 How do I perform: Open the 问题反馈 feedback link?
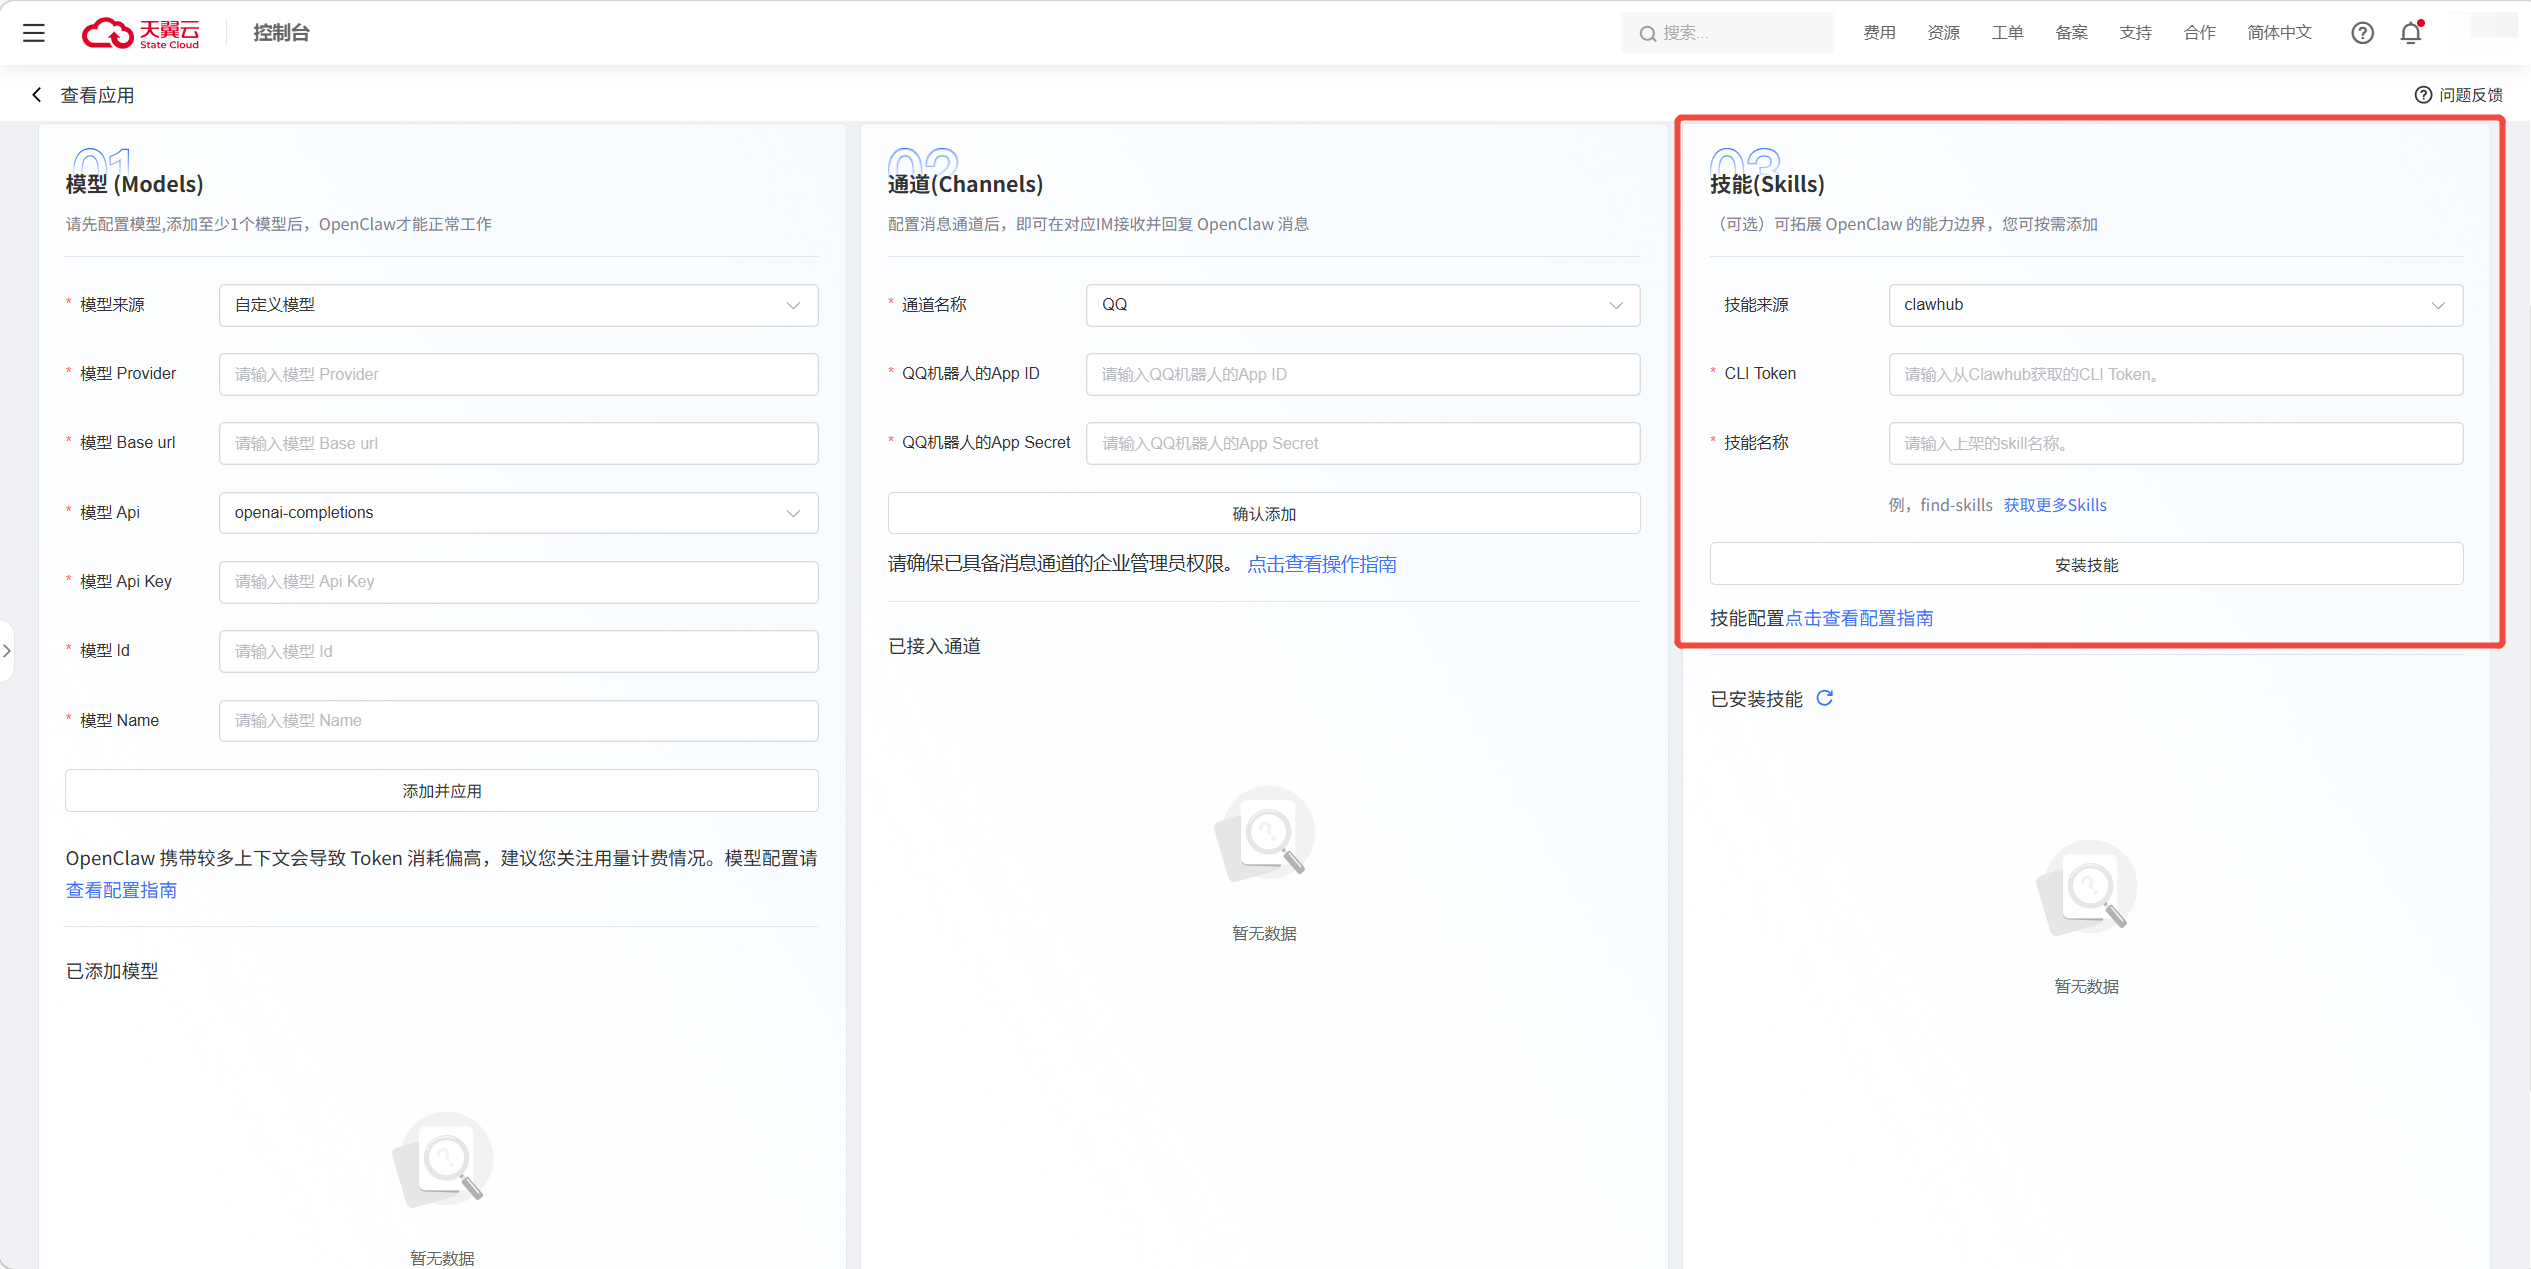(x=2459, y=95)
